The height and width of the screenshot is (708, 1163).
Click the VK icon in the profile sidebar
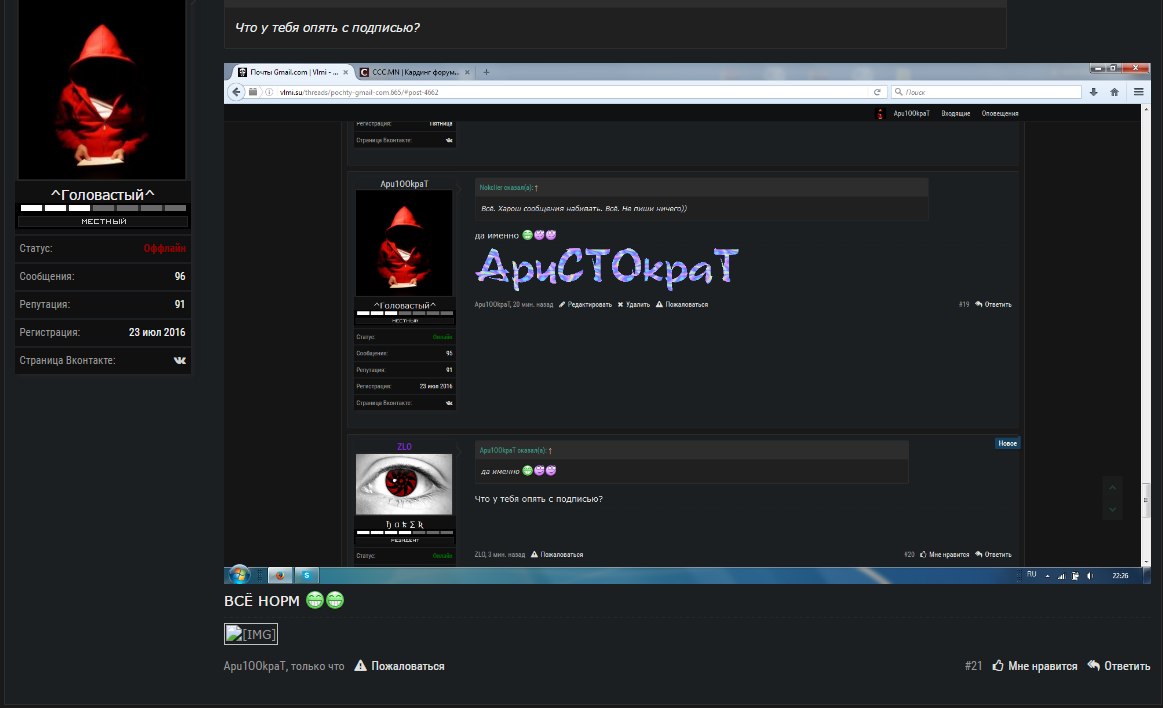pos(179,360)
